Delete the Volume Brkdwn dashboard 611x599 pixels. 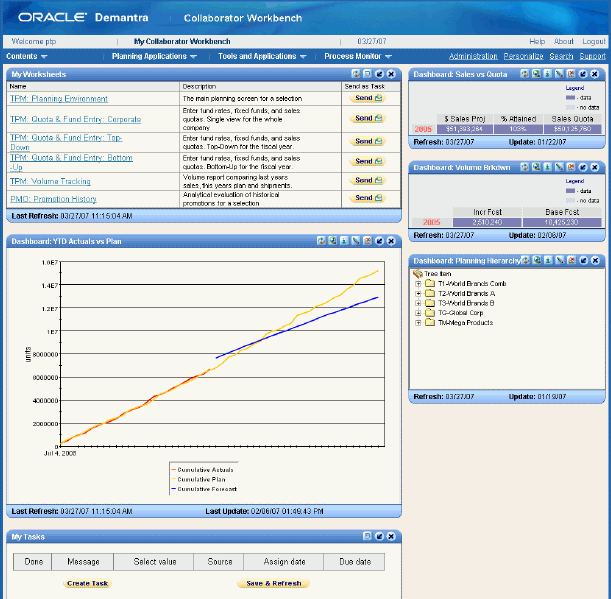pyautogui.click(x=571, y=167)
